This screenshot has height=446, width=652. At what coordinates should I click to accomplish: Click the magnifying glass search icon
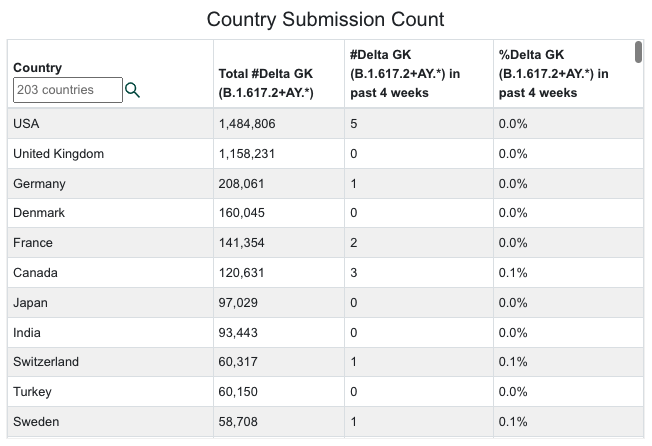(132, 90)
